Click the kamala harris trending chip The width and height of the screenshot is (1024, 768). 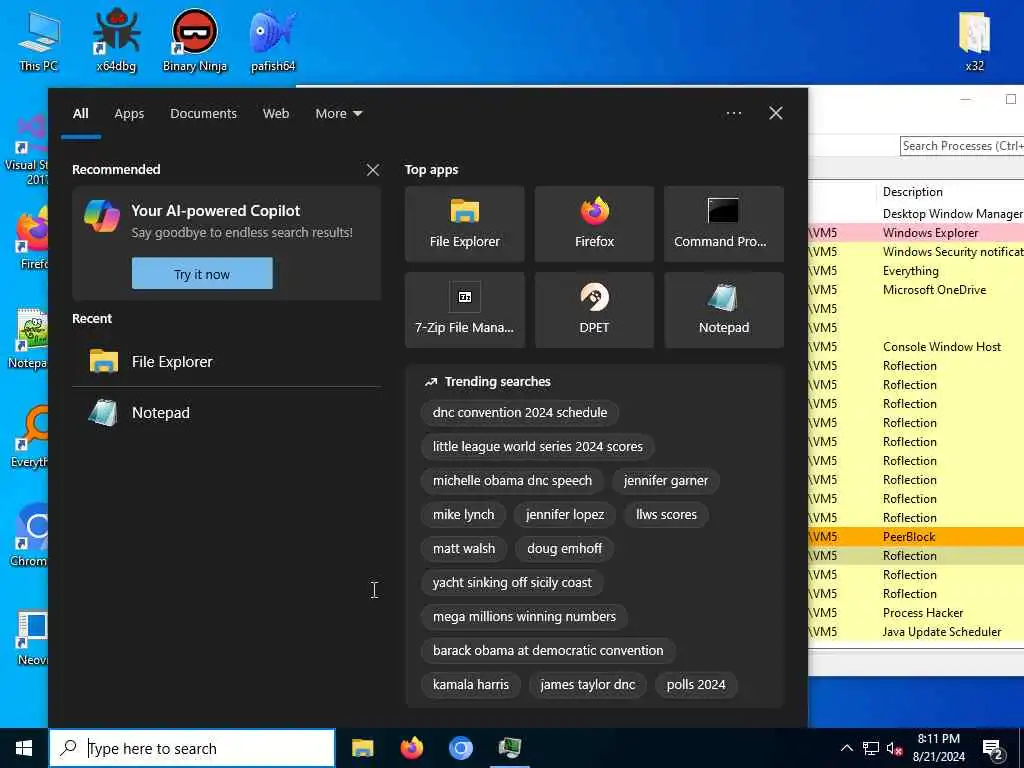click(470, 684)
